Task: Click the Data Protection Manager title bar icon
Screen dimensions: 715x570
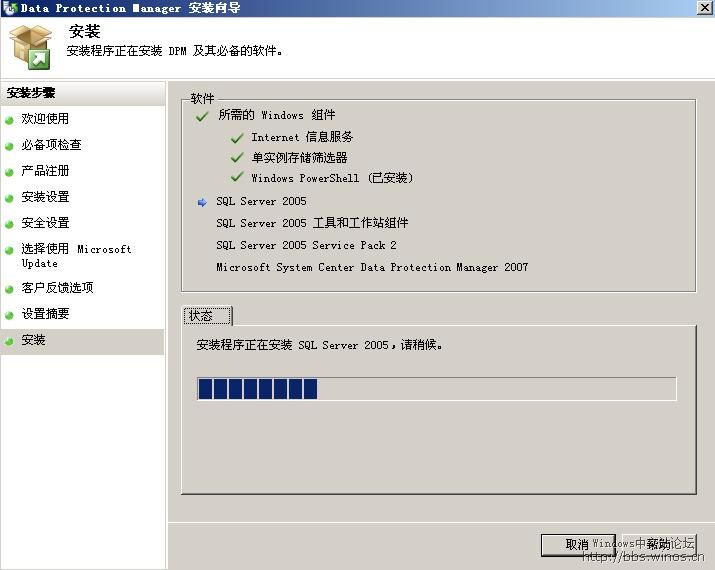Action: pos(9,8)
